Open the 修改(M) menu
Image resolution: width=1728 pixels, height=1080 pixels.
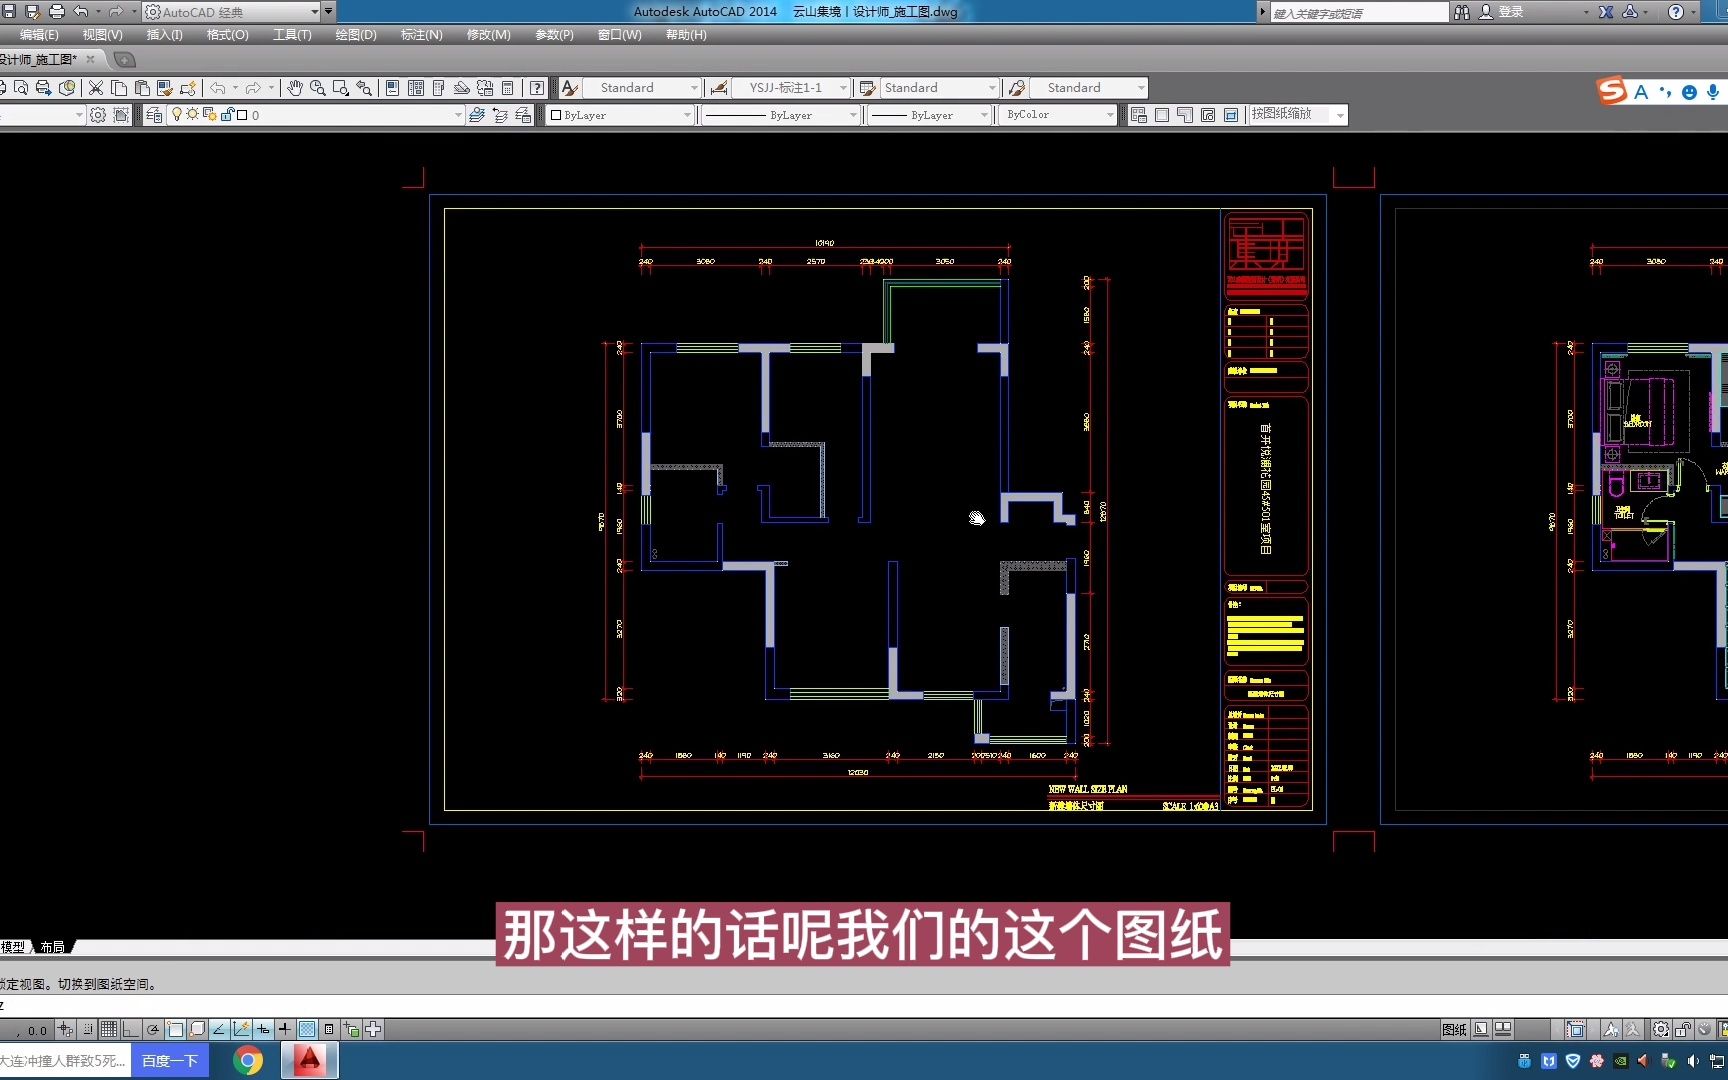tap(488, 35)
